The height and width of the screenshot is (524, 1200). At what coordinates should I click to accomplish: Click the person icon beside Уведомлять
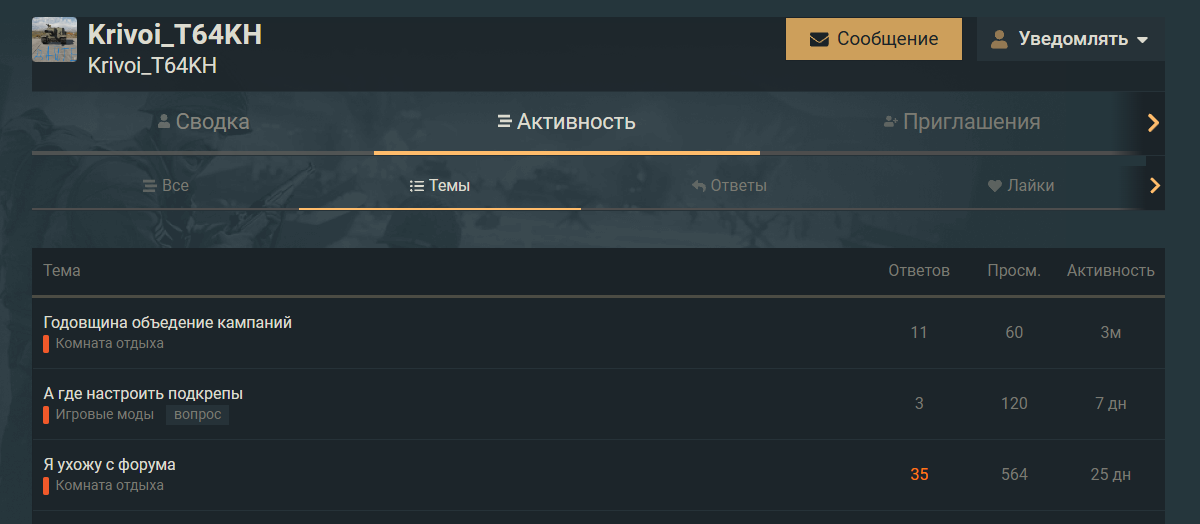[x=998, y=39]
